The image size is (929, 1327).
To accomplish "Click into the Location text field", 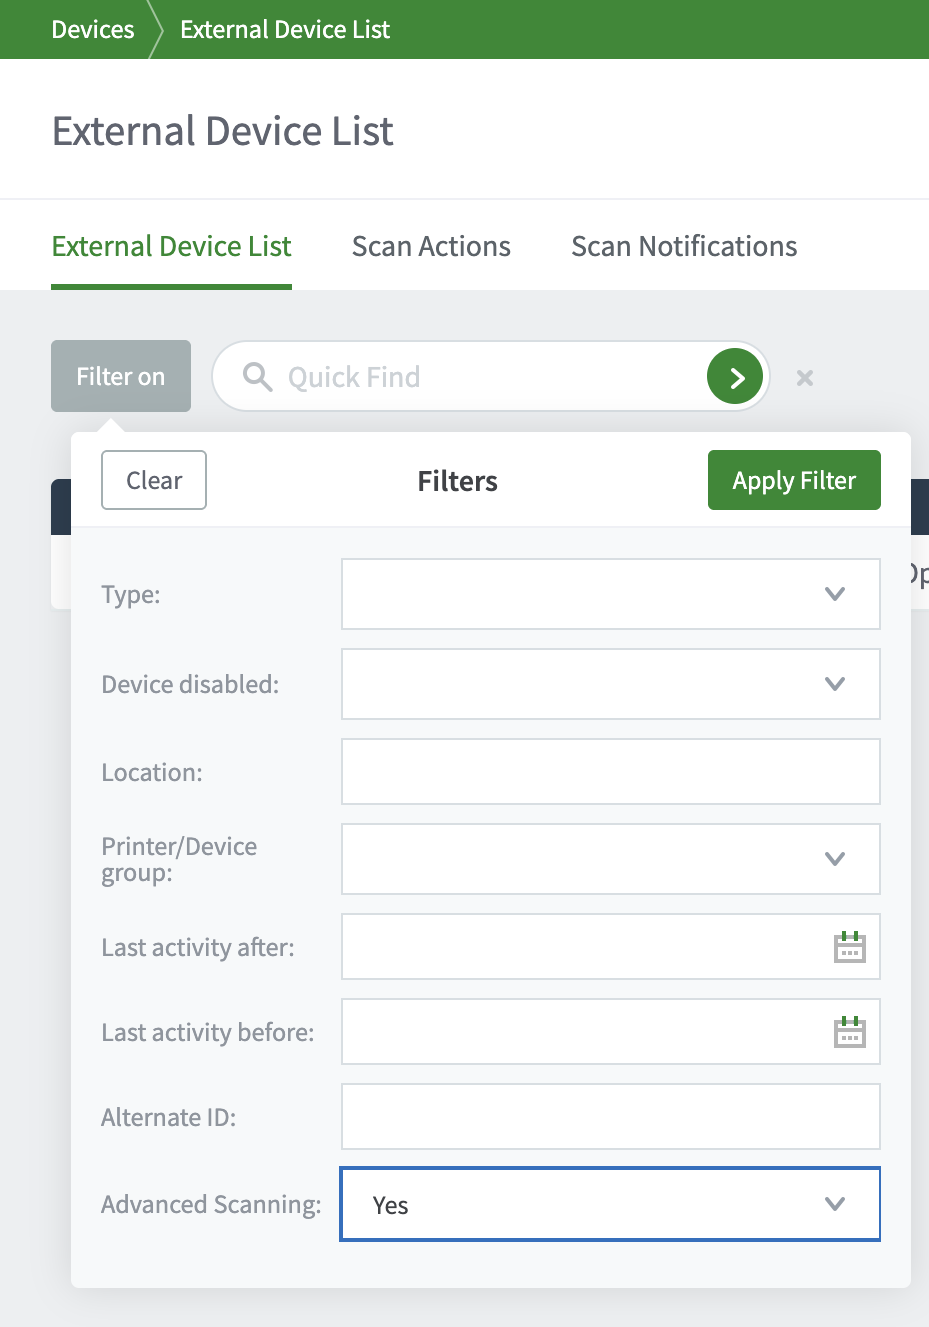I will (x=610, y=772).
